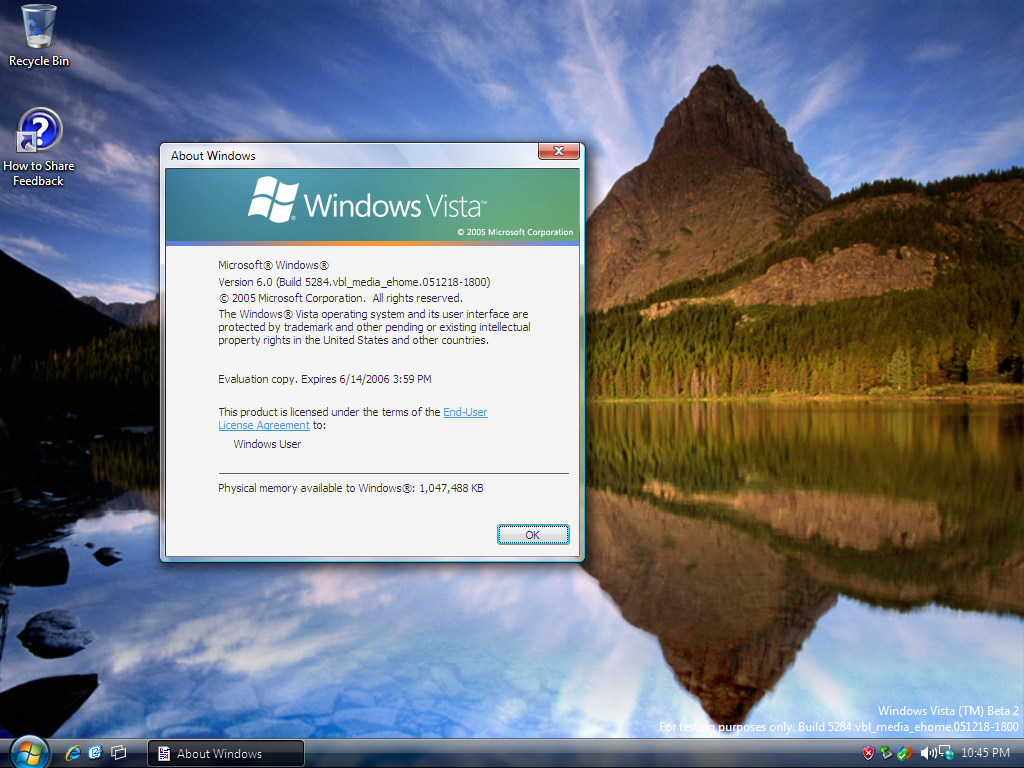This screenshot has height=768, width=1024.
Task: Select the Recycle Bin desktop icon
Action: point(39,36)
